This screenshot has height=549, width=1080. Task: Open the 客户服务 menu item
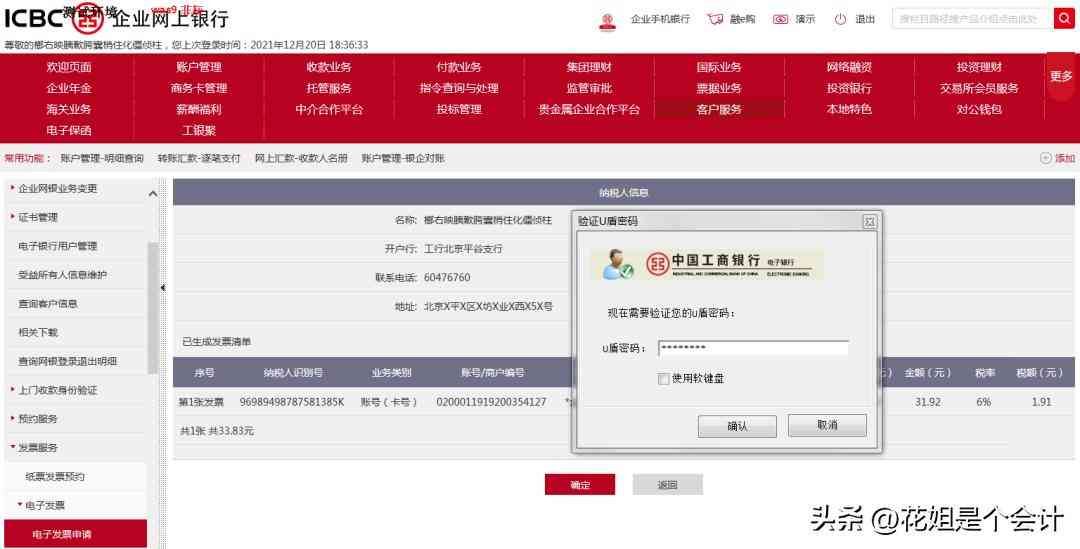click(718, 110)
